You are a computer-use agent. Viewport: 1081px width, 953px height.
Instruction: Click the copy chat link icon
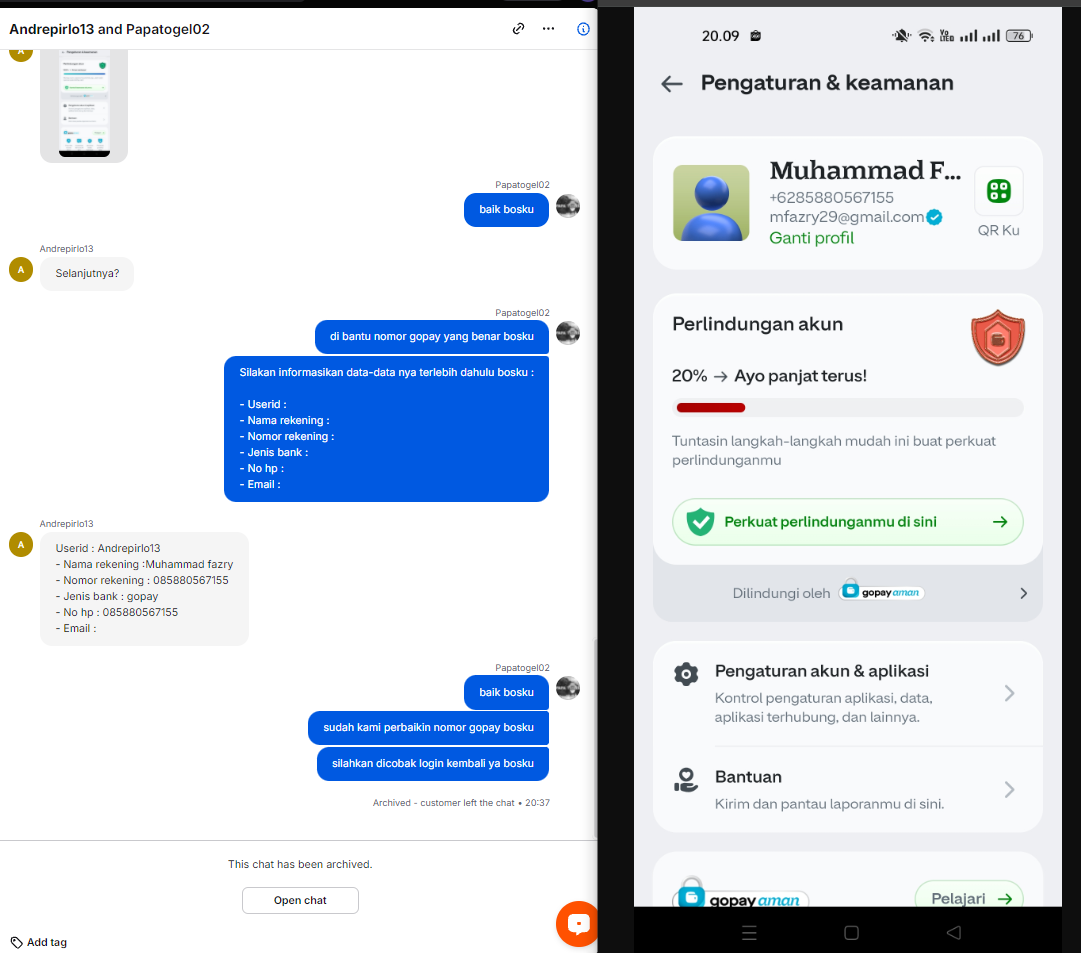coord(518,28)
